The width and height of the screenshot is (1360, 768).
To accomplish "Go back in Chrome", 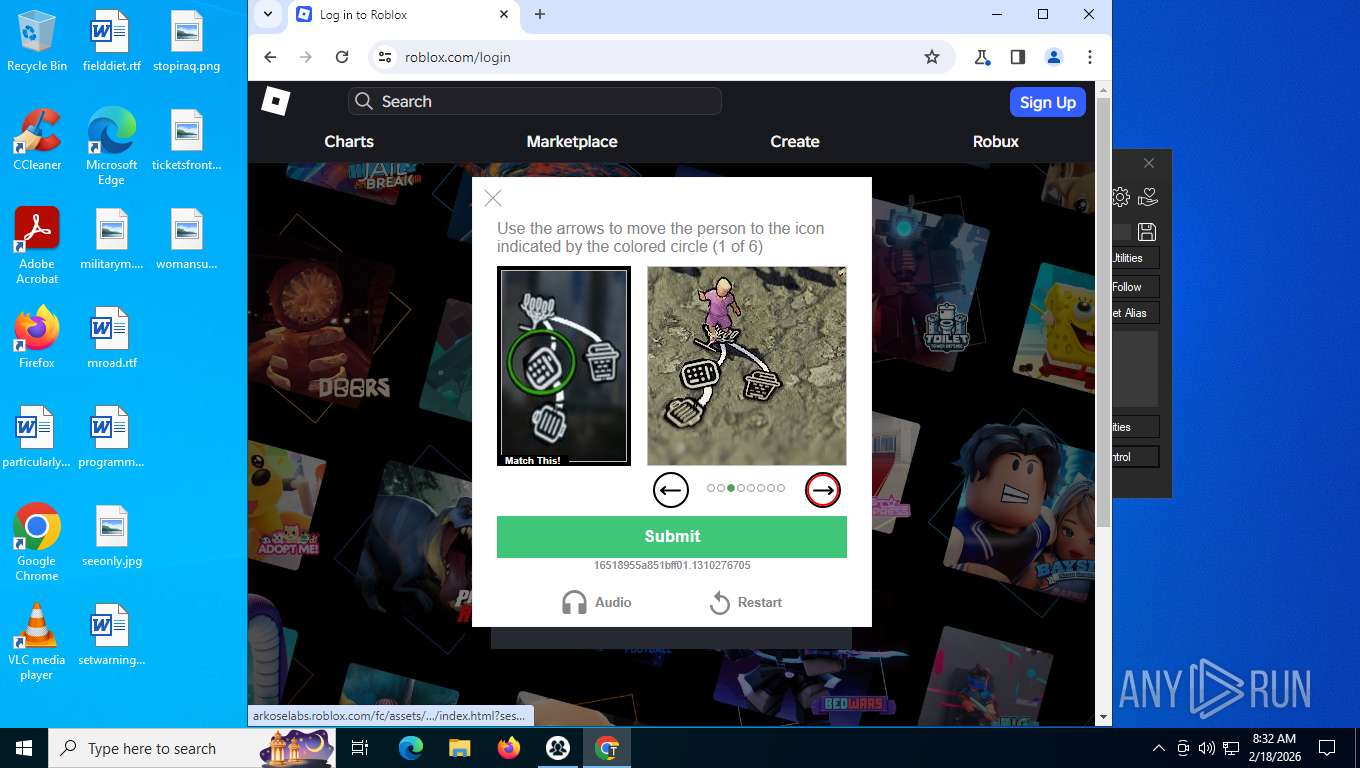I will tap(270, 57).
